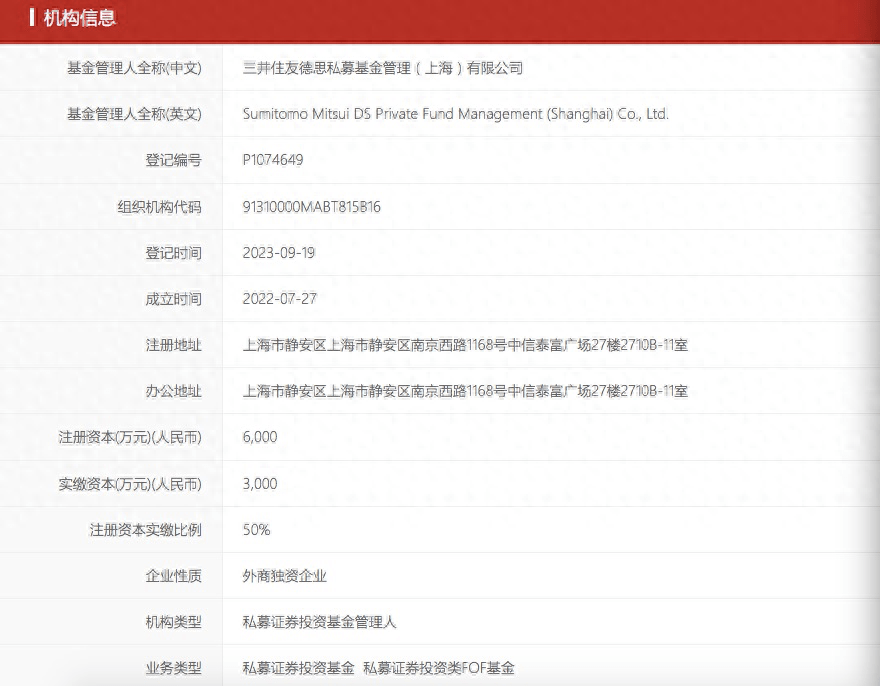Click the 办公地址 address value

(465, 391)
